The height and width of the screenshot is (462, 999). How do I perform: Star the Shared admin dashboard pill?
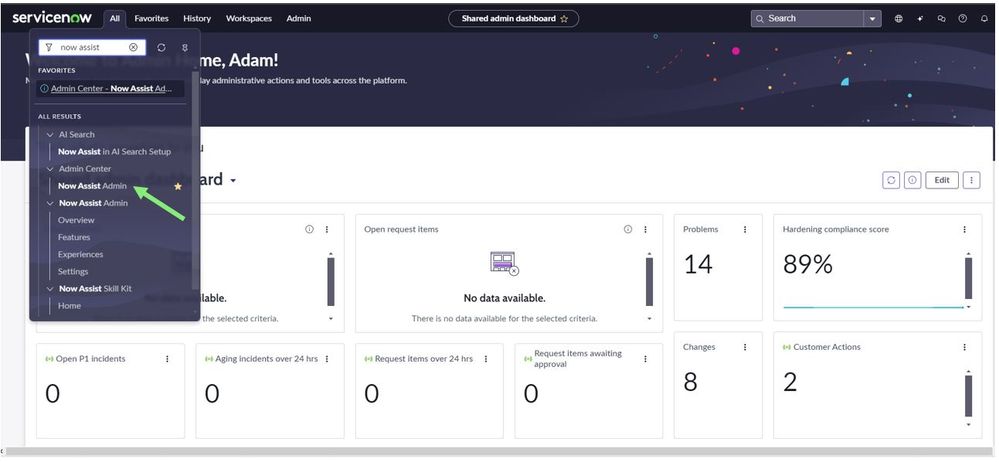point(564,18)
